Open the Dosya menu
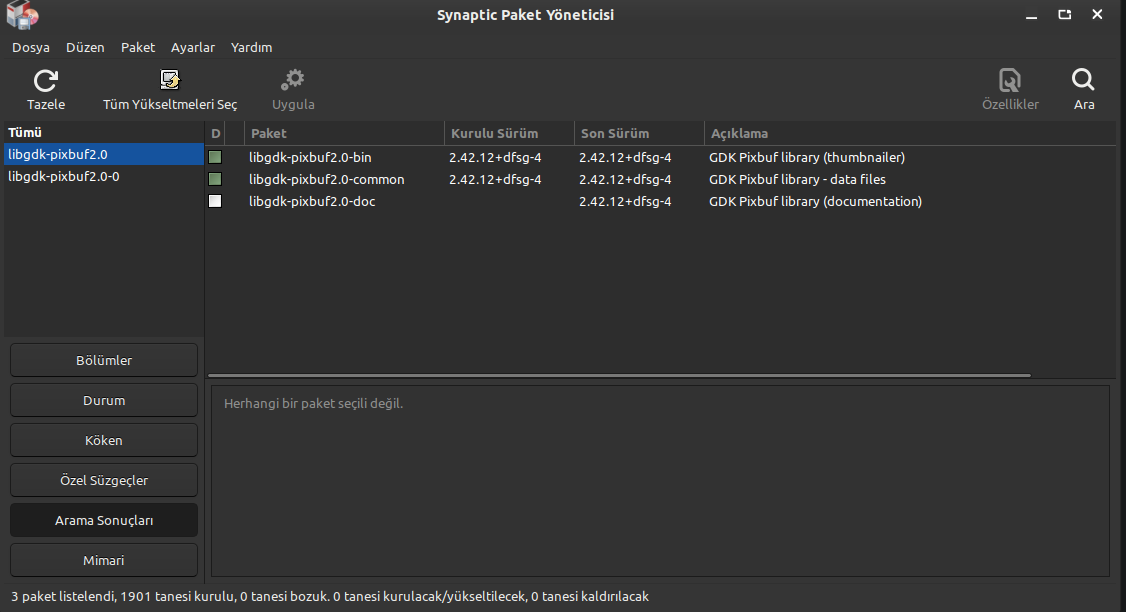This screenshot has width=1126, height=612. pos(31,47)
